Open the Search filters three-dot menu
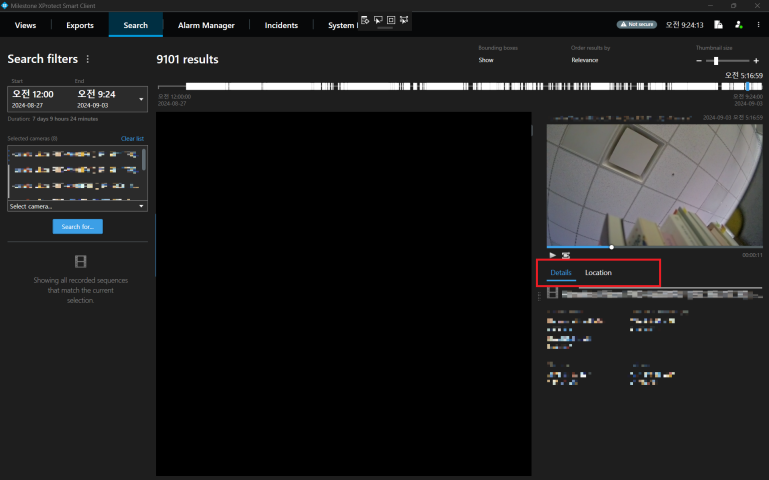The height and width of the screenshot is (480, 769). [88, 59]
